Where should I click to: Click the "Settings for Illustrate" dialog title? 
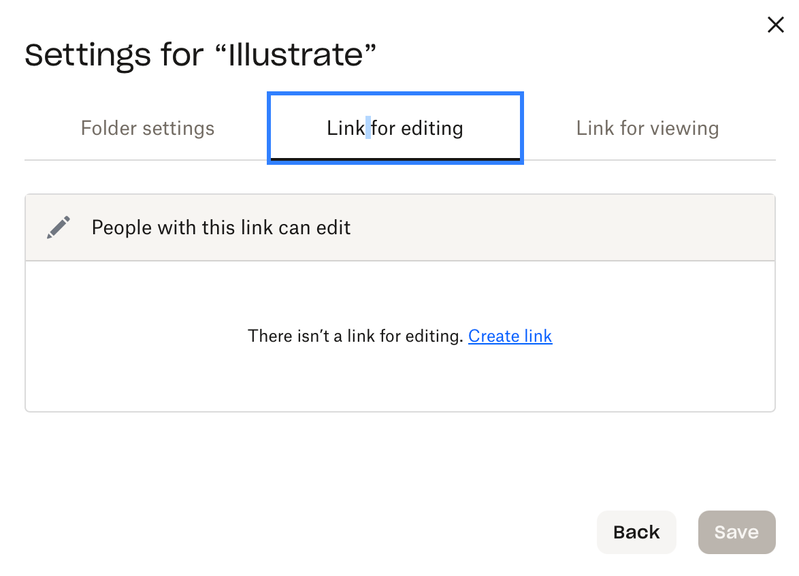point(200,55)
